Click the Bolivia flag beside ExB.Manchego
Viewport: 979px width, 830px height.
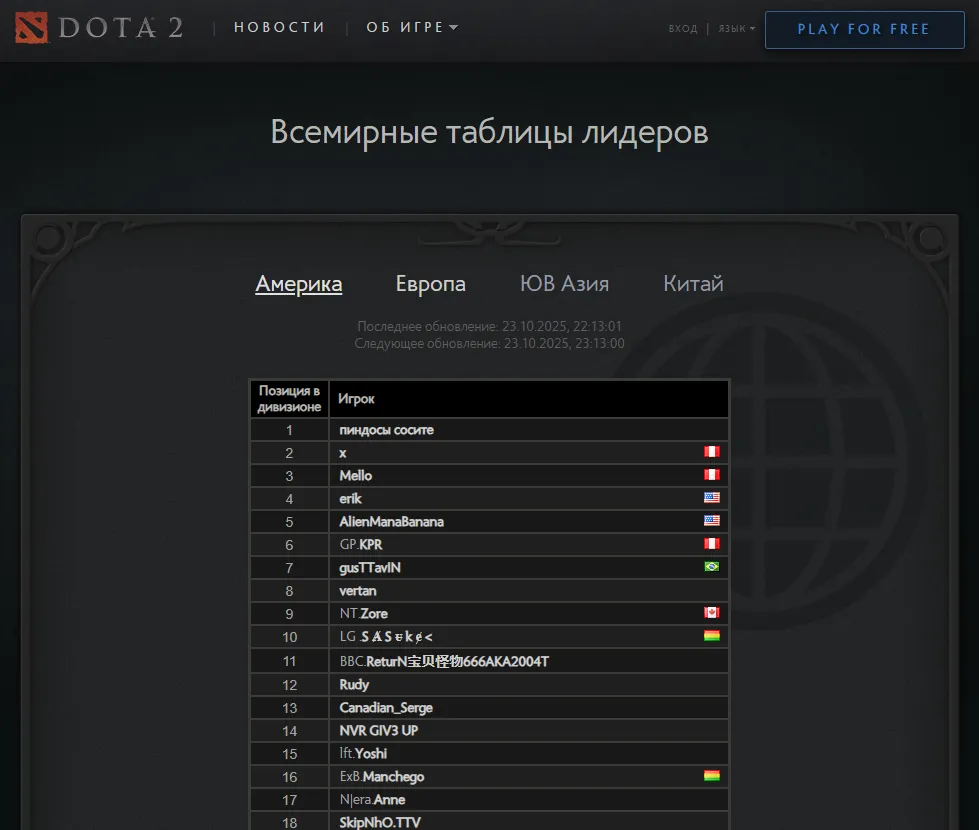[x=712, y=776]
